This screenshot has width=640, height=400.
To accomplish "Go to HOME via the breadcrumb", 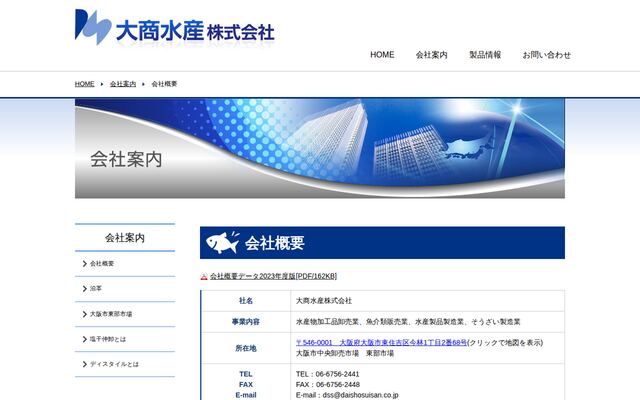I will click(x=84, y=84).
